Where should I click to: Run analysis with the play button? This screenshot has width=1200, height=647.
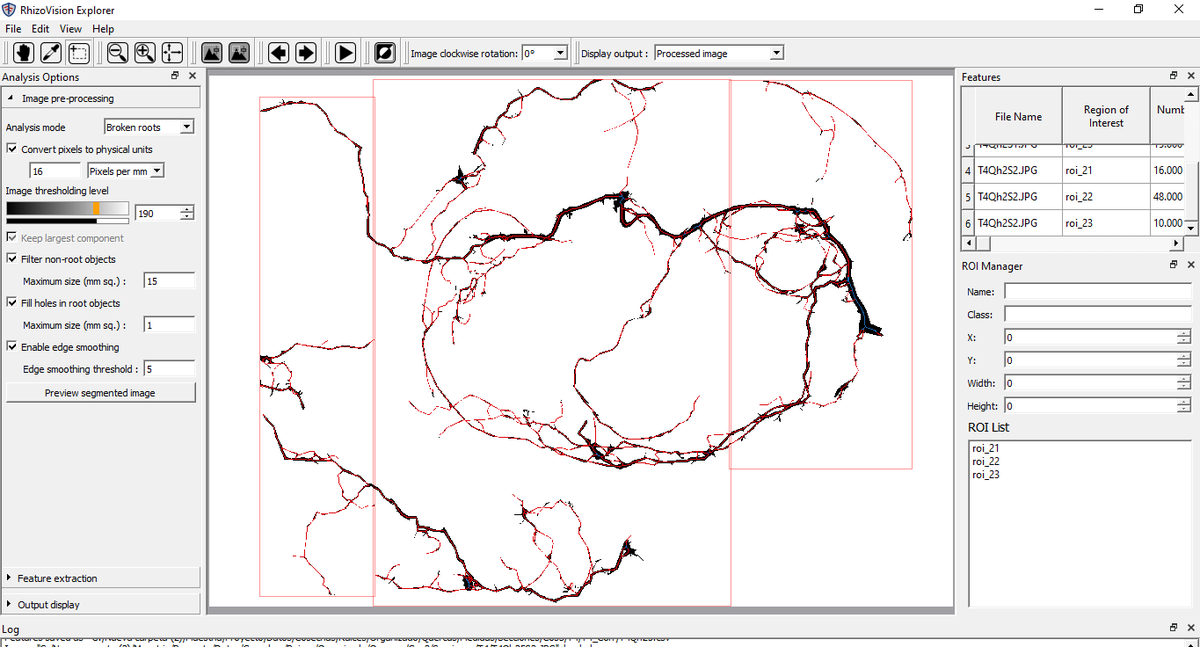pos(345,53)
